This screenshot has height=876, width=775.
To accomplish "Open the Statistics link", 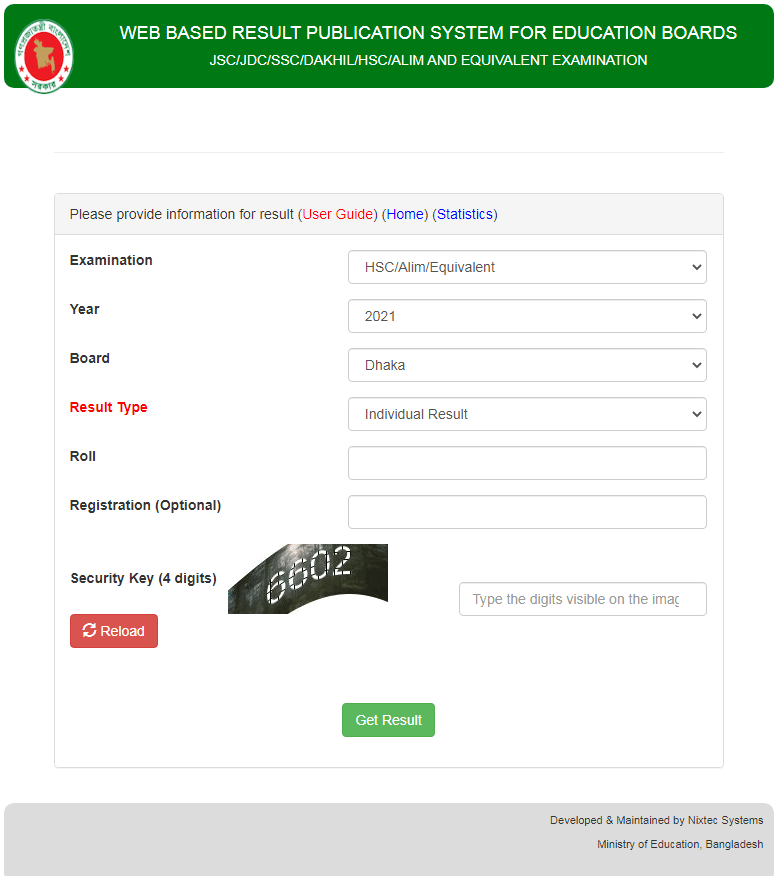I will pyautogui.click(x=465, y=215).
